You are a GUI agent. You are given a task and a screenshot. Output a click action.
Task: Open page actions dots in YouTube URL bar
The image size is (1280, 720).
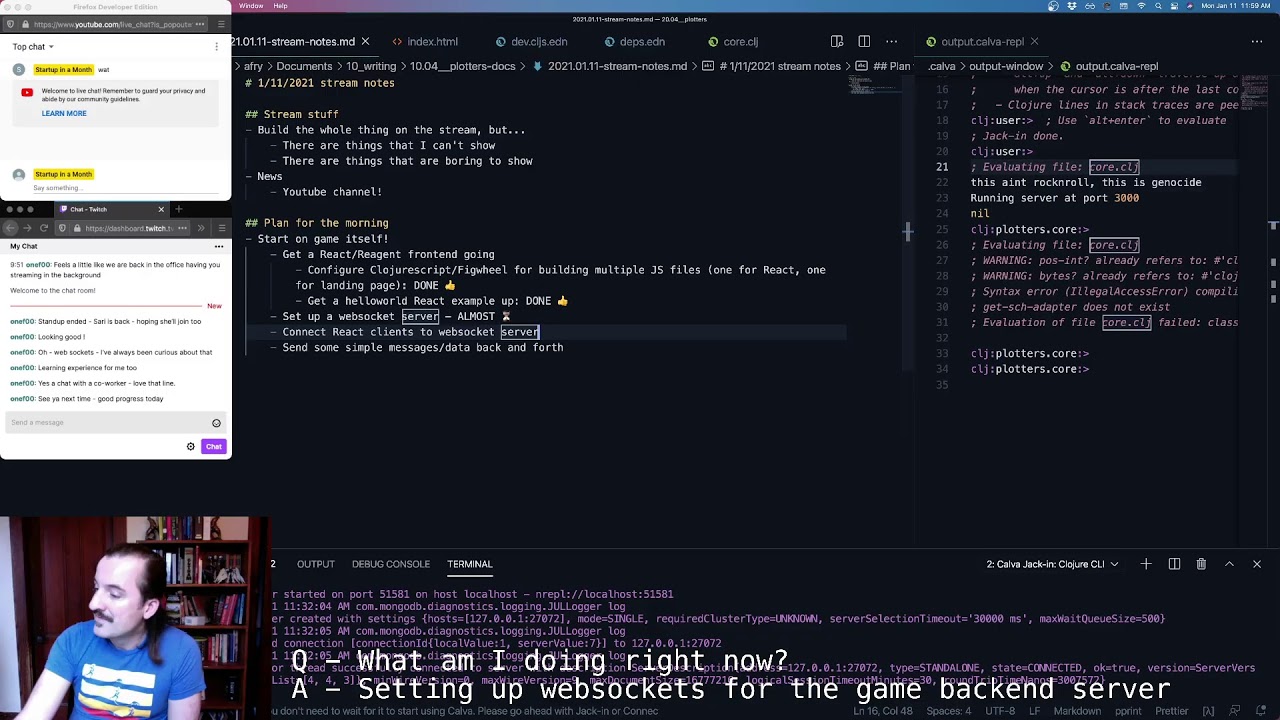(x=199, y=24)
